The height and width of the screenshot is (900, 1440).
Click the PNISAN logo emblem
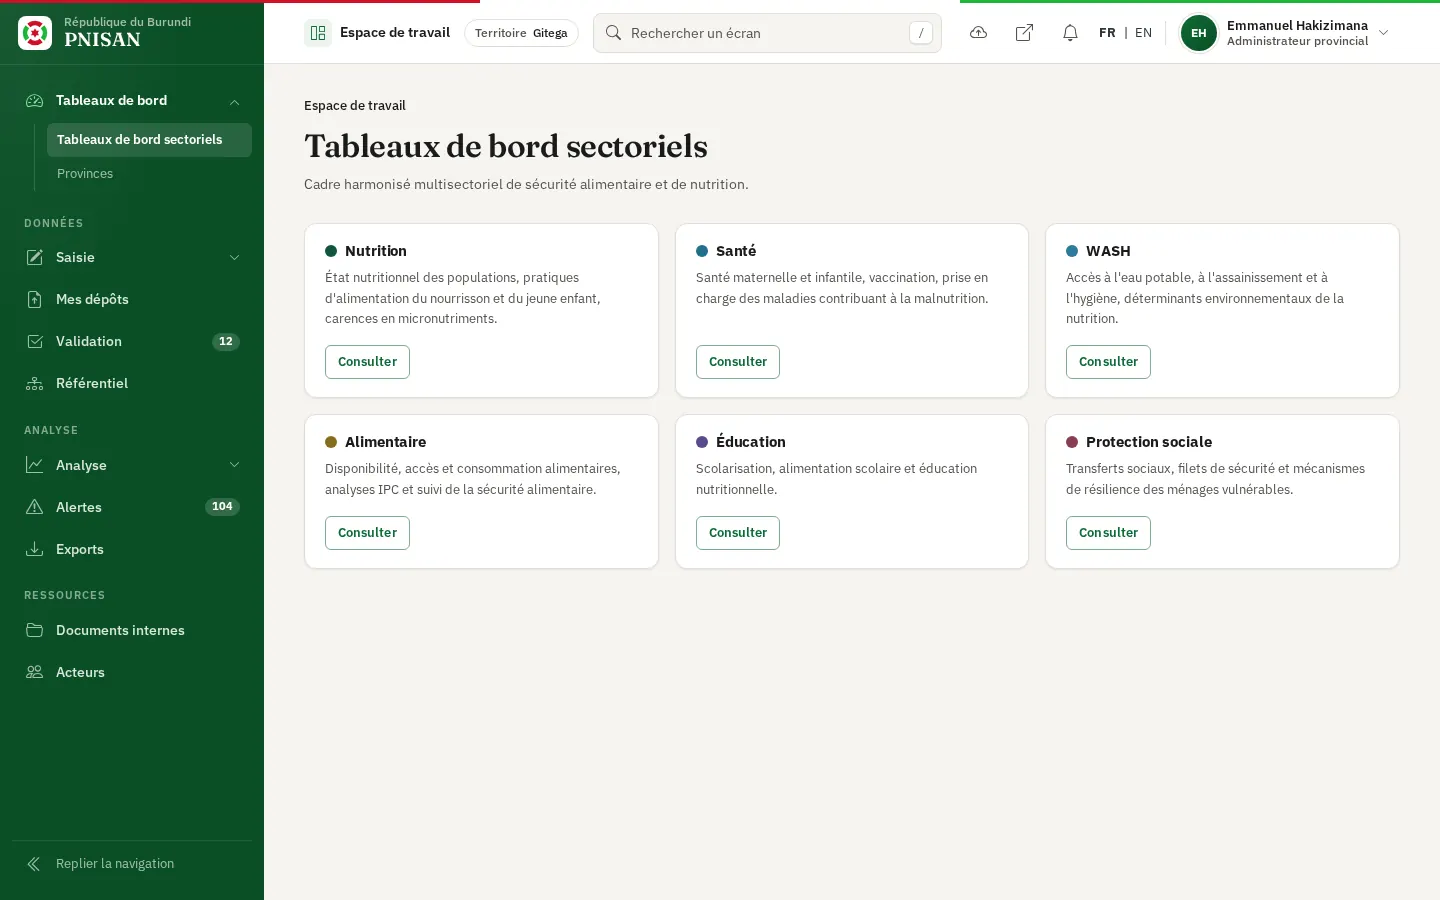(x=35, y=33)
